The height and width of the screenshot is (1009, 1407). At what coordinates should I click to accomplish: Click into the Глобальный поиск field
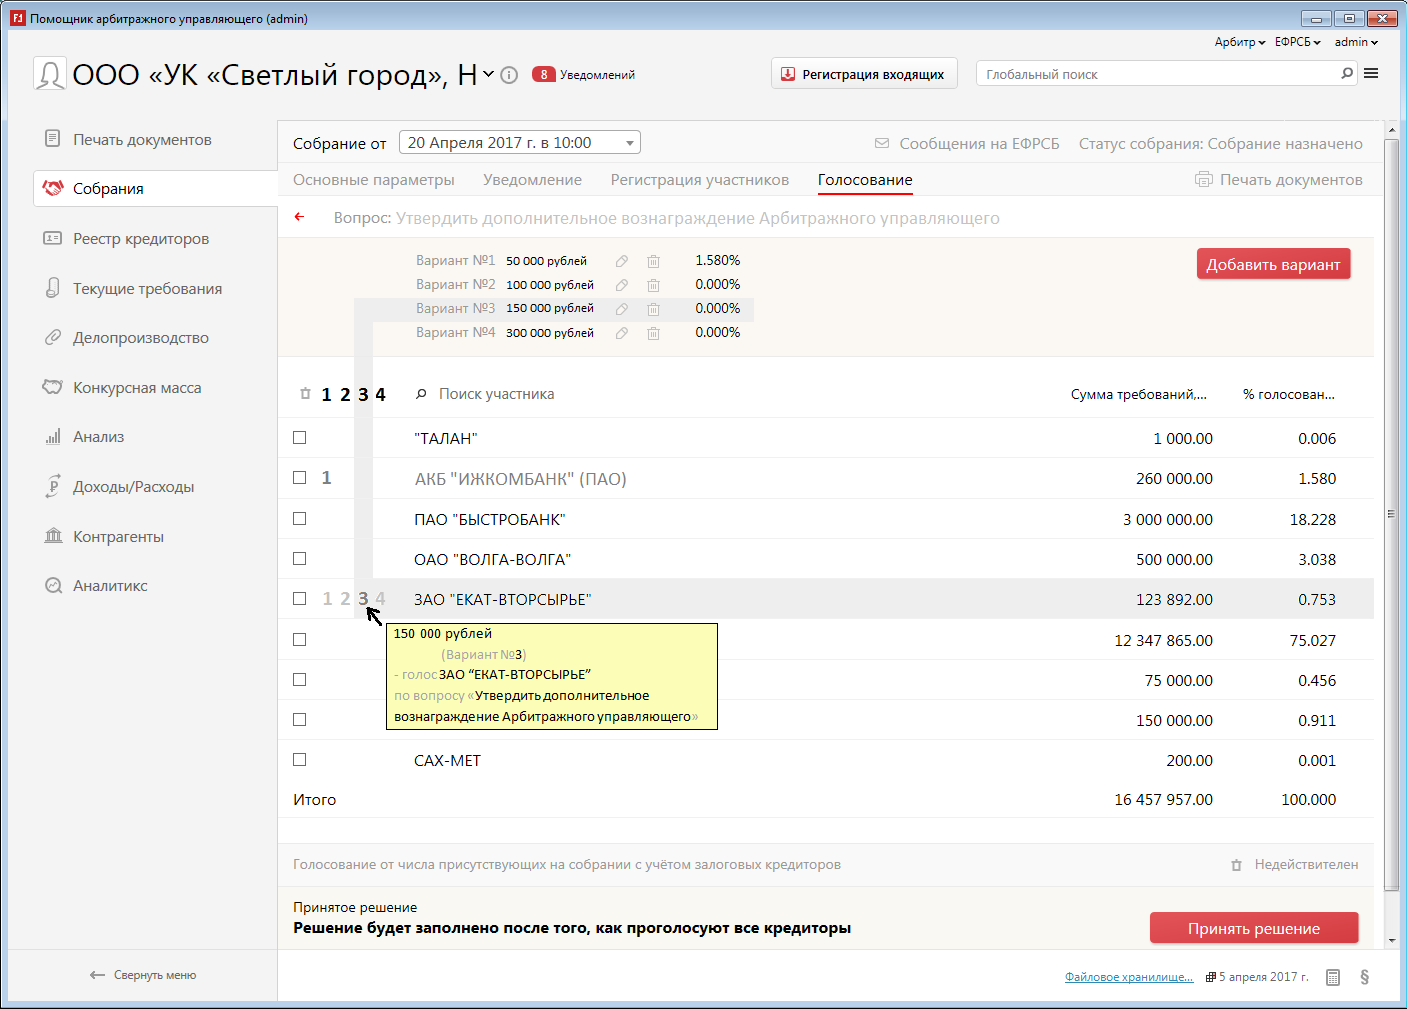(x=1160, y=74)
